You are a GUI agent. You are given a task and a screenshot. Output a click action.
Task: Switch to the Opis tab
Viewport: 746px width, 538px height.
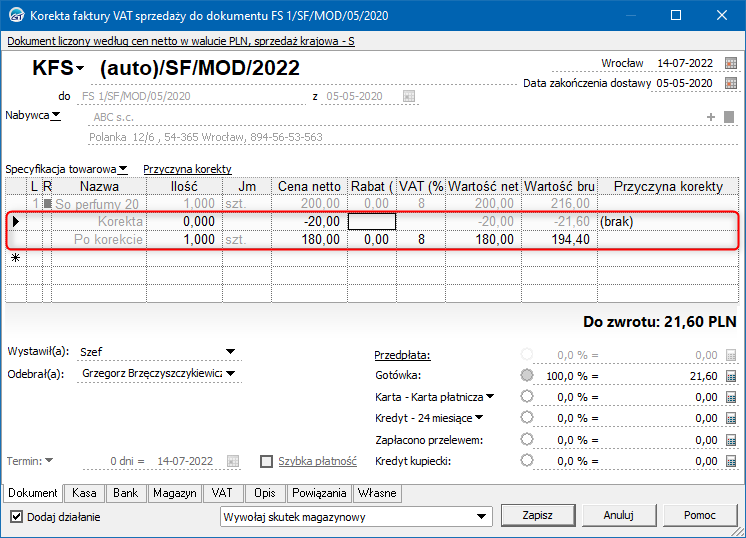(x=265, y=493)
